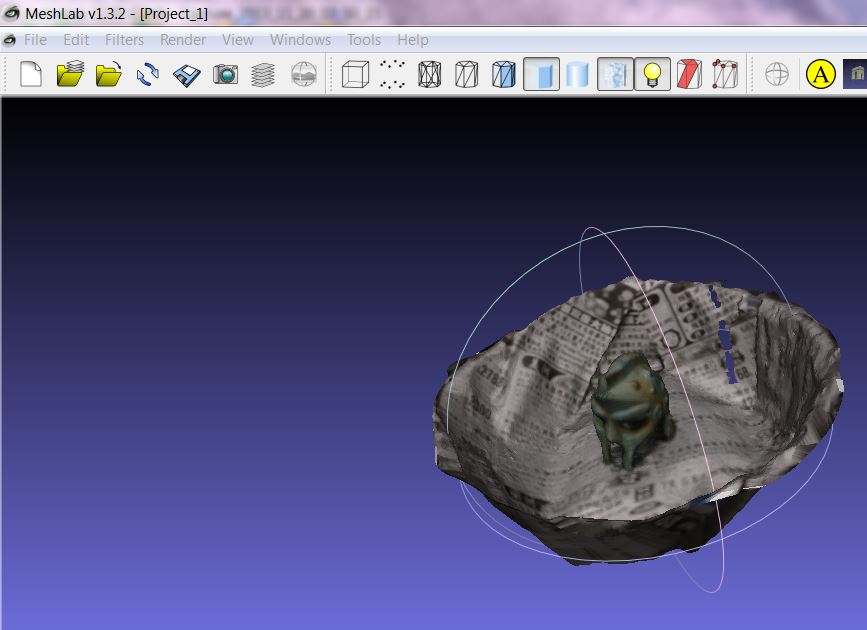Click the yellow circled A icon

[821, 74]
